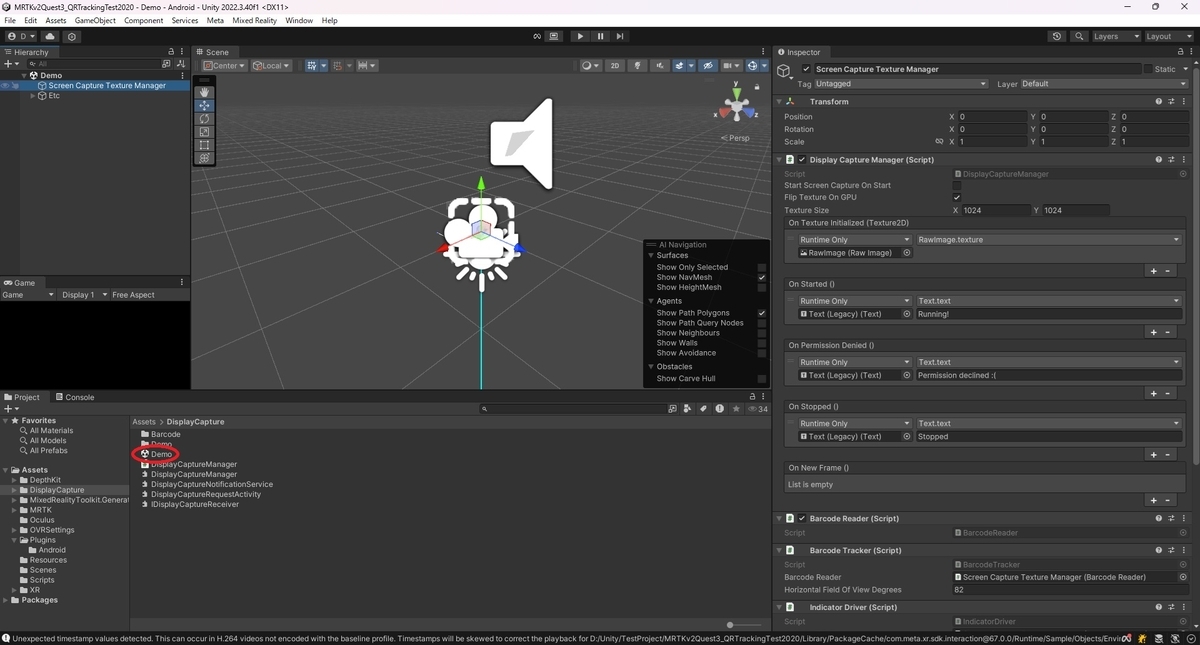Open the cloud services icon
The image size is (1200, 645).
[50, 36]
